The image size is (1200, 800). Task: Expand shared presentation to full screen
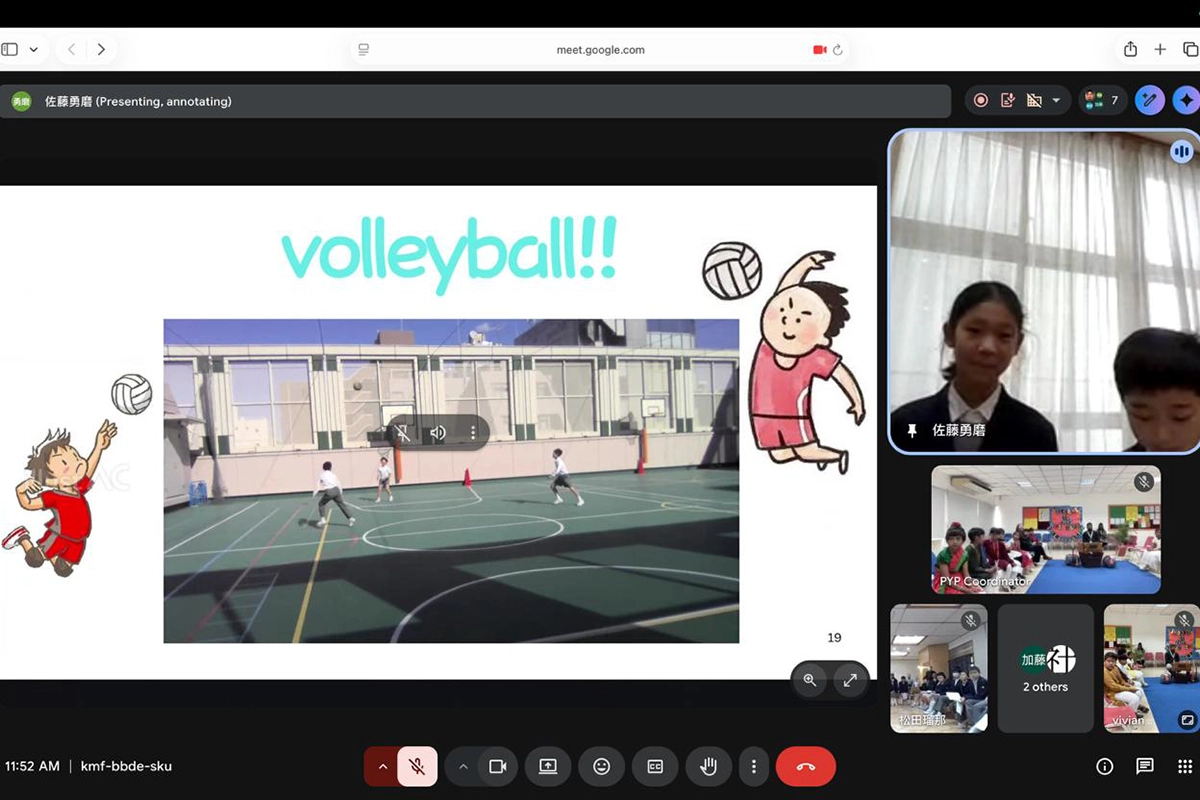(850, 680)
